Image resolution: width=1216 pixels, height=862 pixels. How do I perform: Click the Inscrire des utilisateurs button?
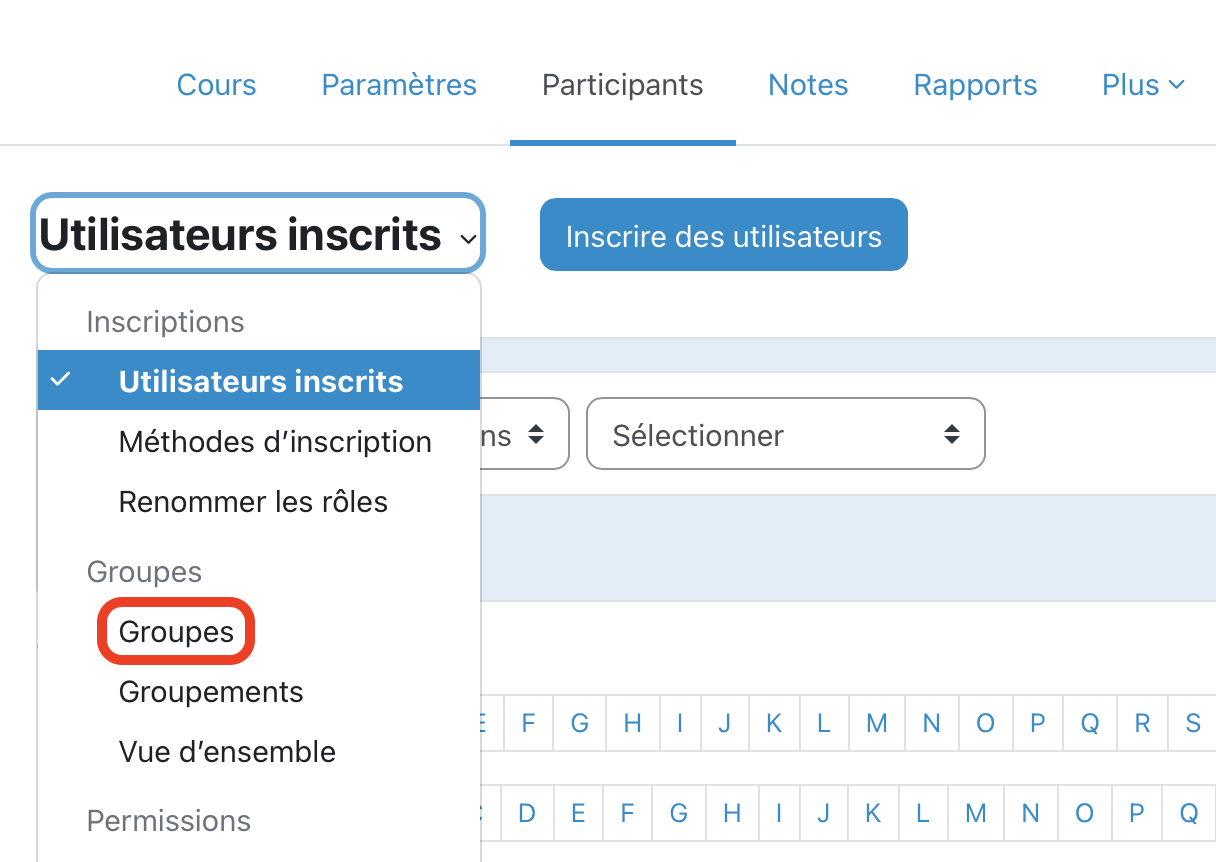coord(723,236)
